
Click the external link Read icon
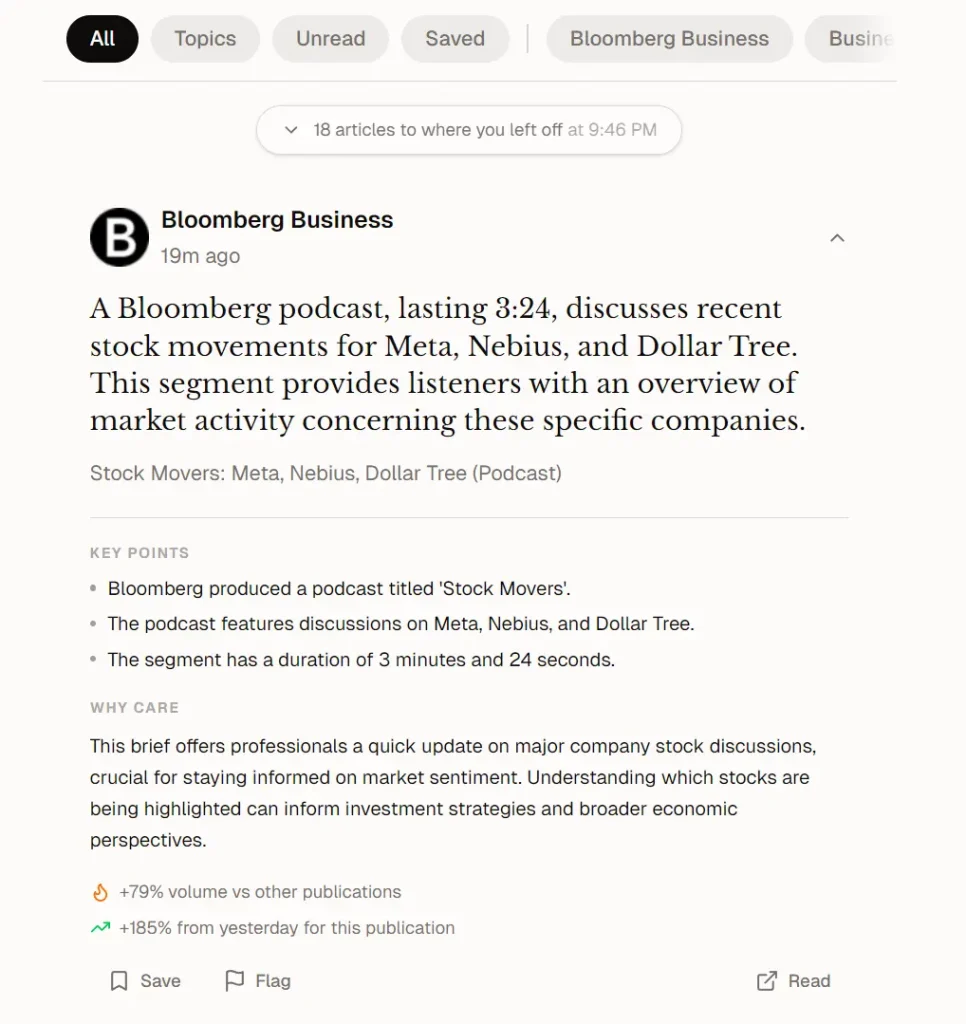767,981
